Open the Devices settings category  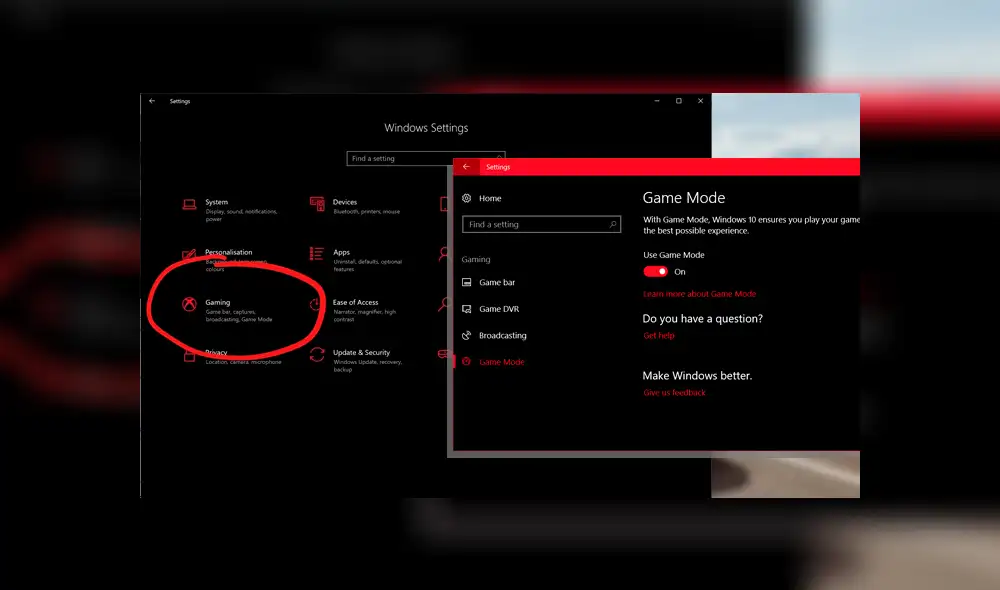pos(344,203)
